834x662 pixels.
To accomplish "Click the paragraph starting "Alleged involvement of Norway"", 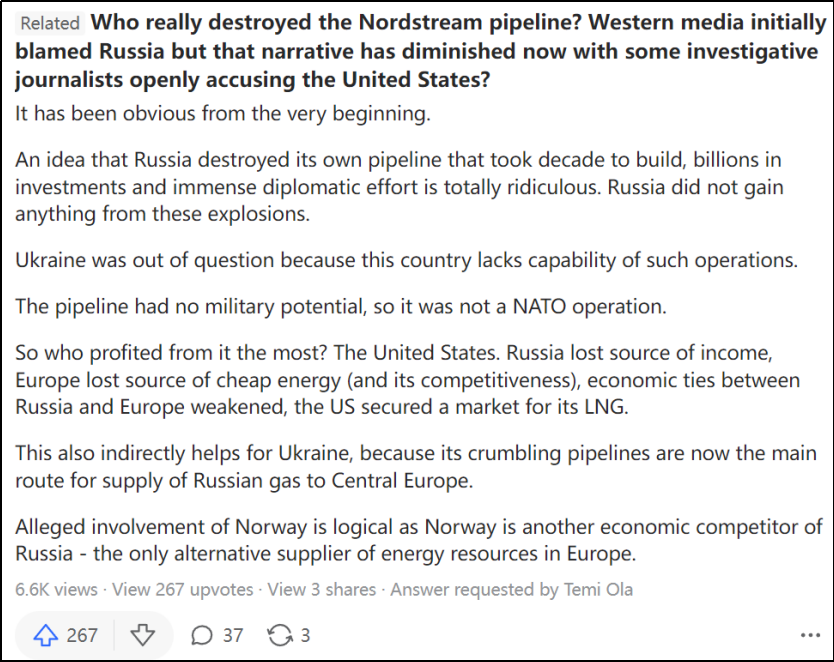I will pyautogui.click(x=418, y=540).
